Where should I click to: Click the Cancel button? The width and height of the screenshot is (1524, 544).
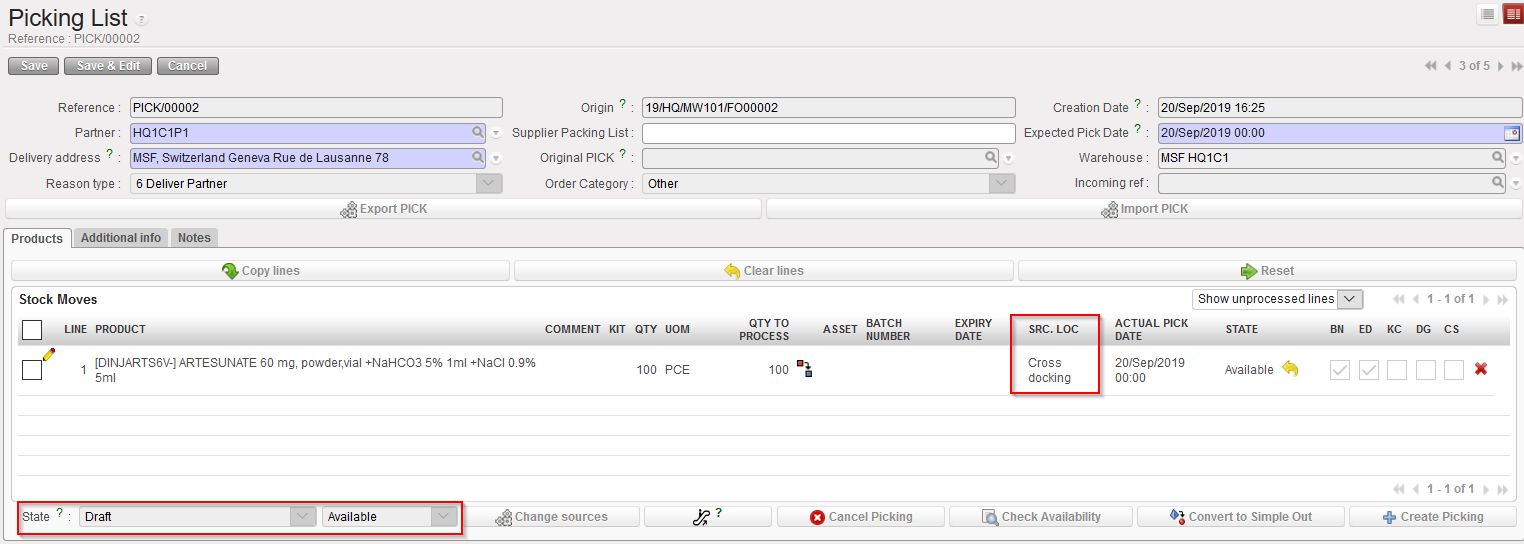[187, 66]
